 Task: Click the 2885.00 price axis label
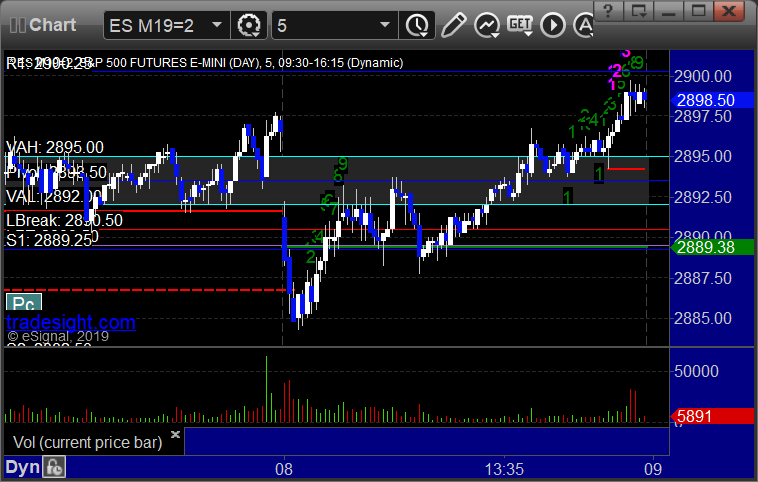click(x=703, y=318)
